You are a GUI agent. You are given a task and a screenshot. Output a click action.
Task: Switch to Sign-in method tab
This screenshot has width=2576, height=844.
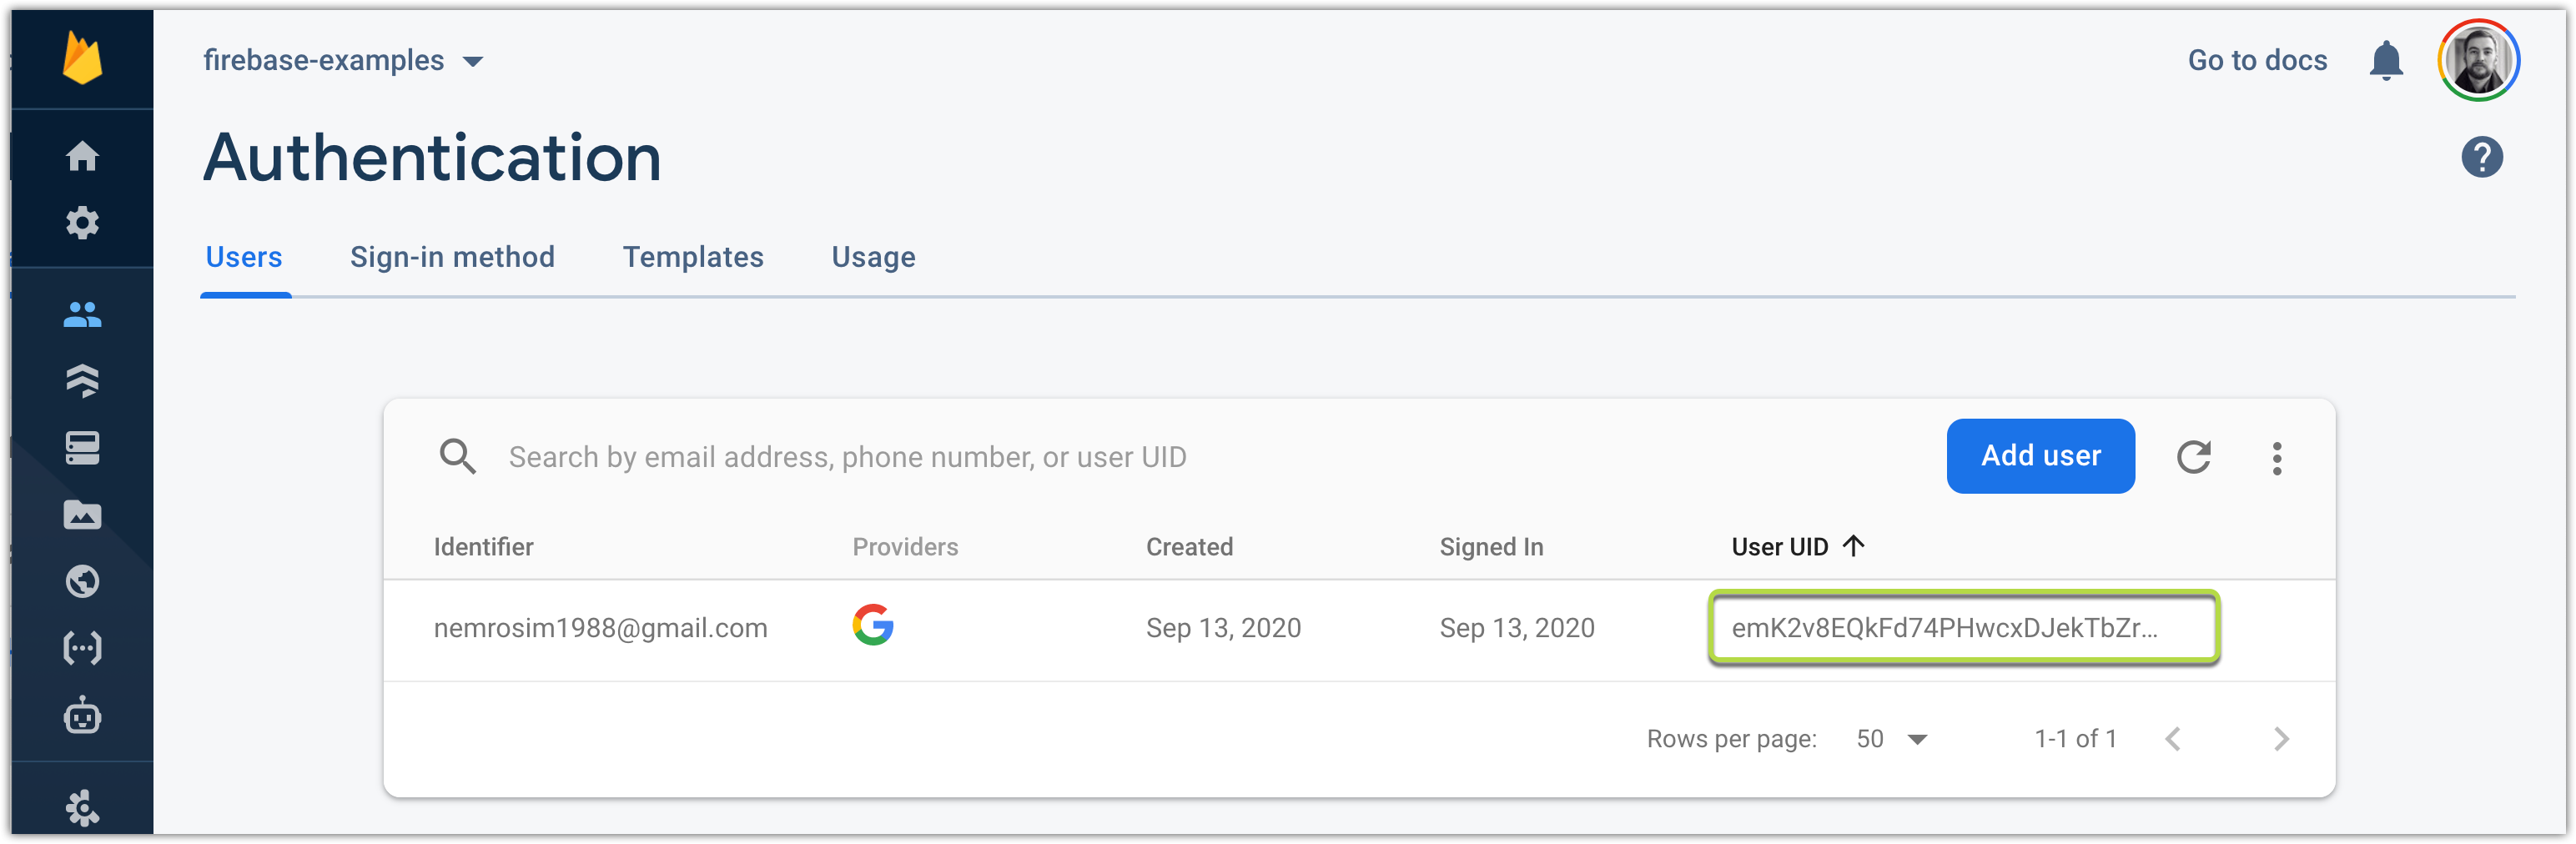pyautogui.click(x=452, y=257)
